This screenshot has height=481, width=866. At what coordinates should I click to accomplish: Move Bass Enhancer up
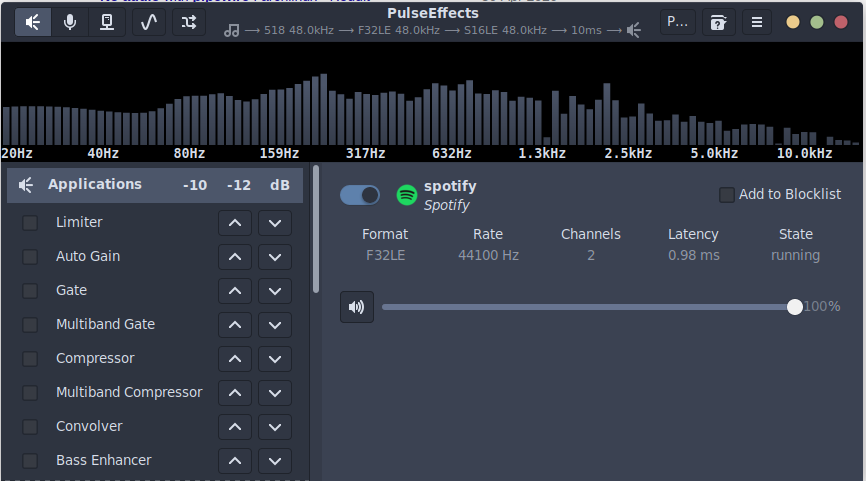click(x=235, y=461)
